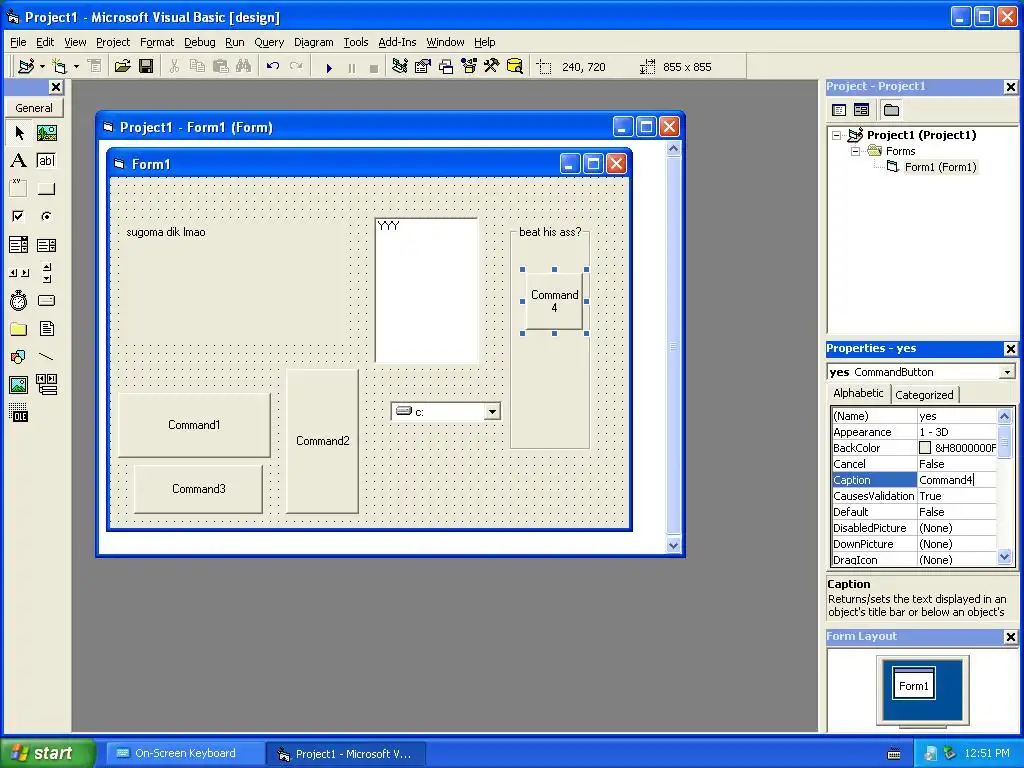Image resolution: width=1024 pixels, height=768 pixels.
Task: Open the Project menu
Action: coord(113,42)
